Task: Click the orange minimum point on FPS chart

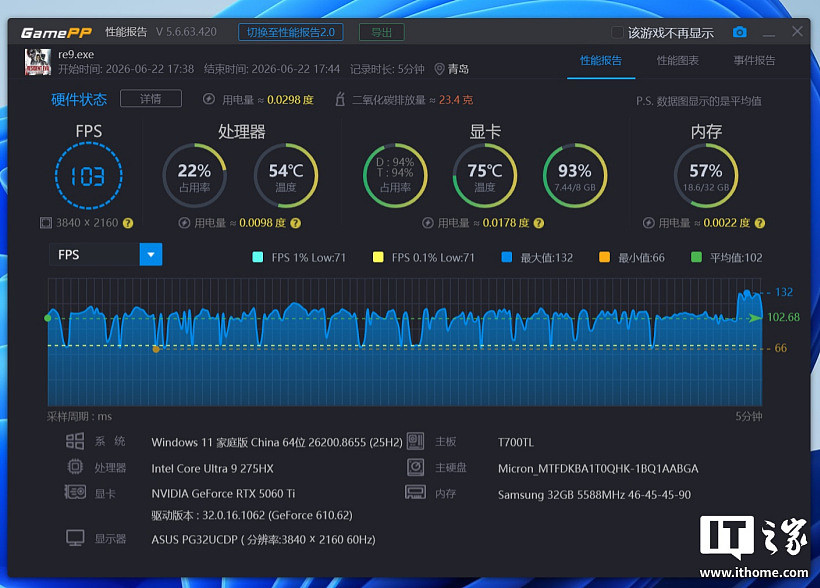Action: [156, 349]
